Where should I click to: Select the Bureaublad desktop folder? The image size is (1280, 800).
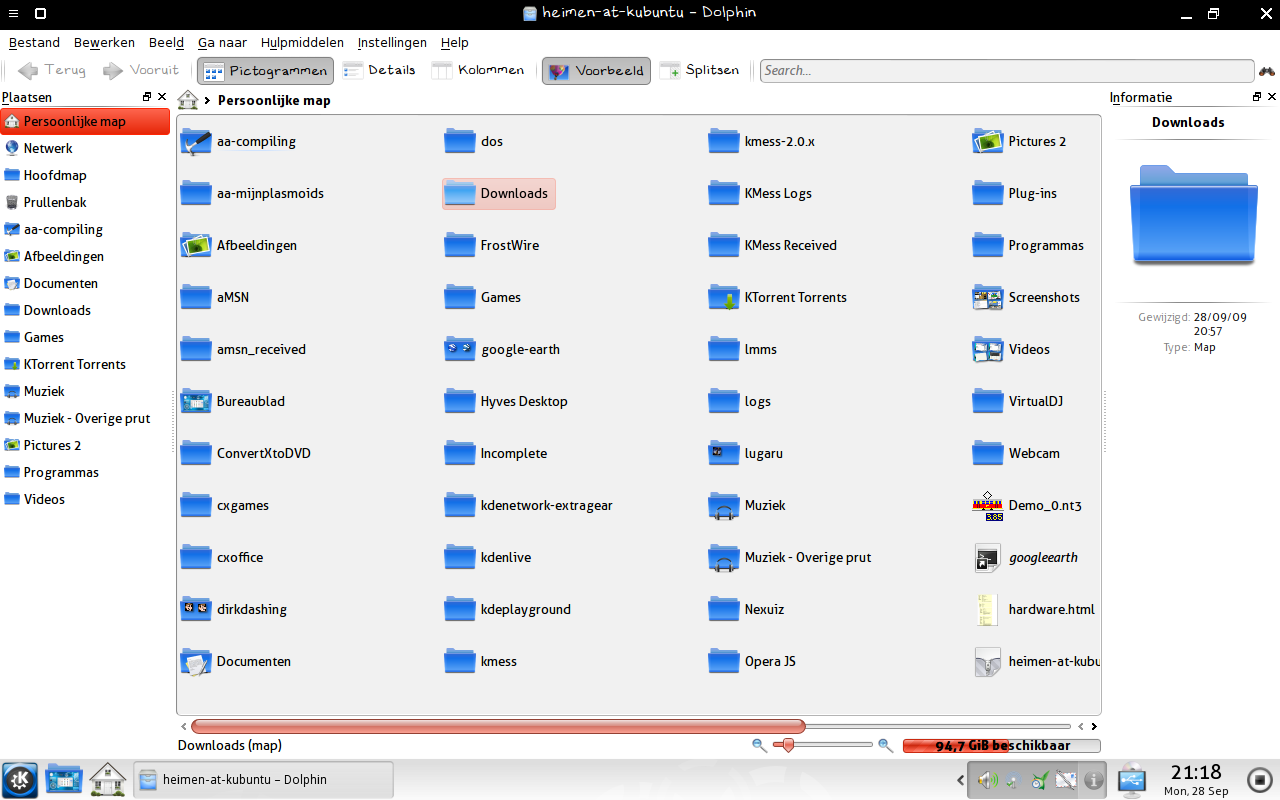pos(232,401)
